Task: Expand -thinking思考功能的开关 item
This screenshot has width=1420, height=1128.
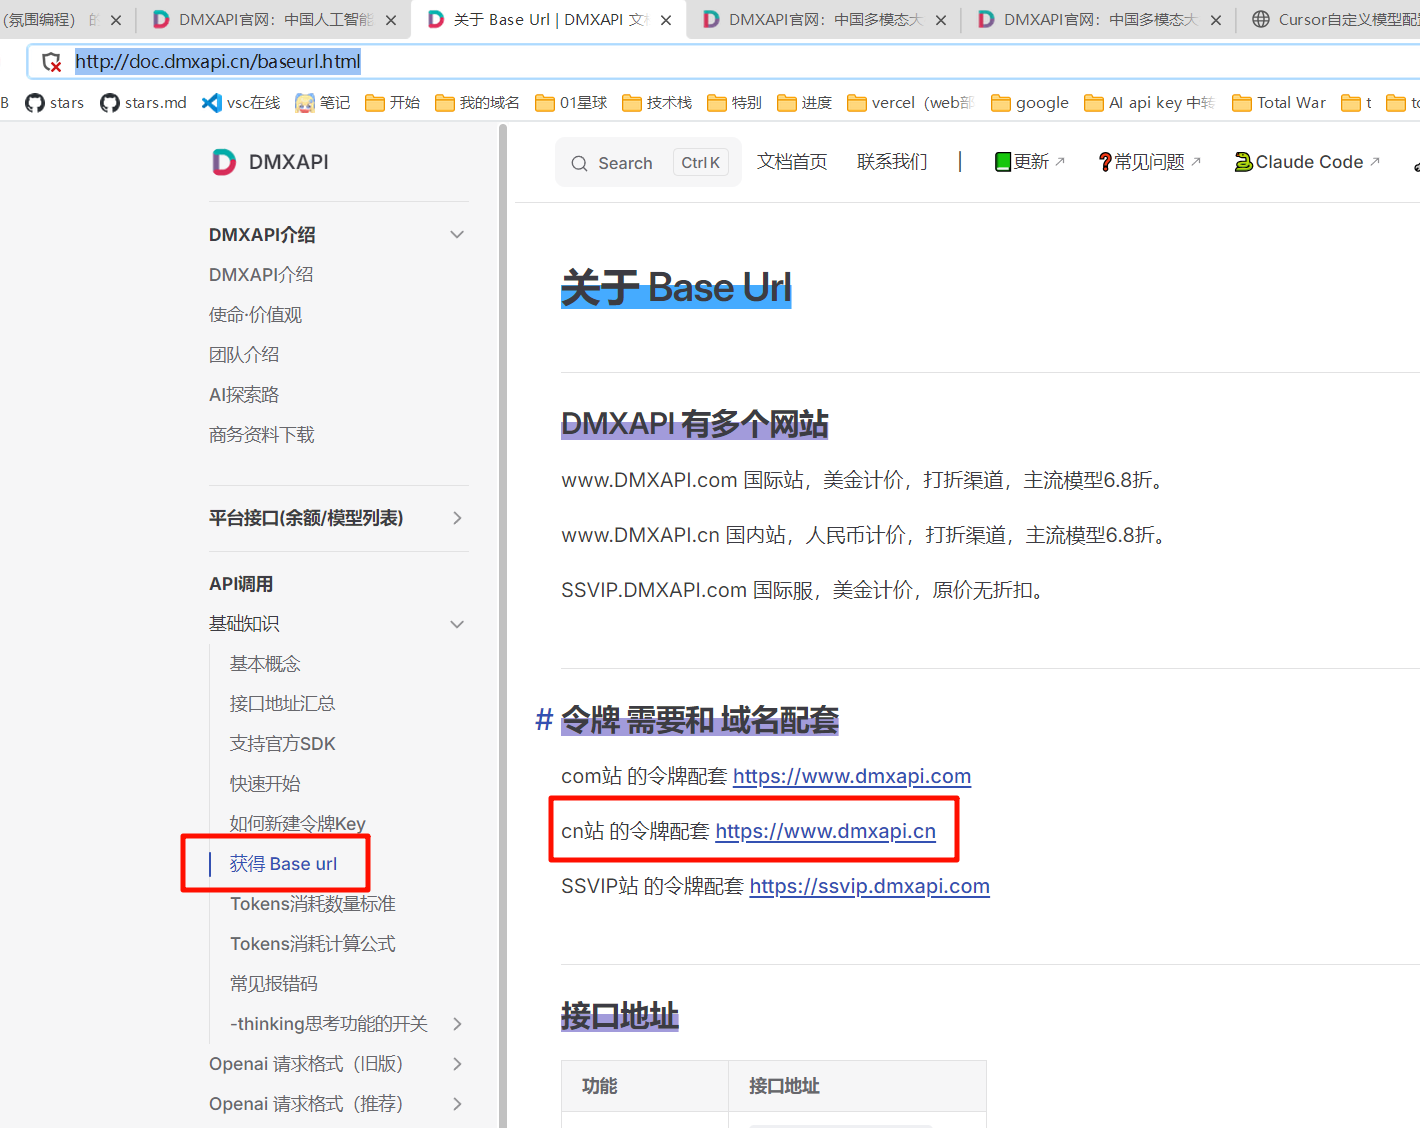Action: [457, 1024]
